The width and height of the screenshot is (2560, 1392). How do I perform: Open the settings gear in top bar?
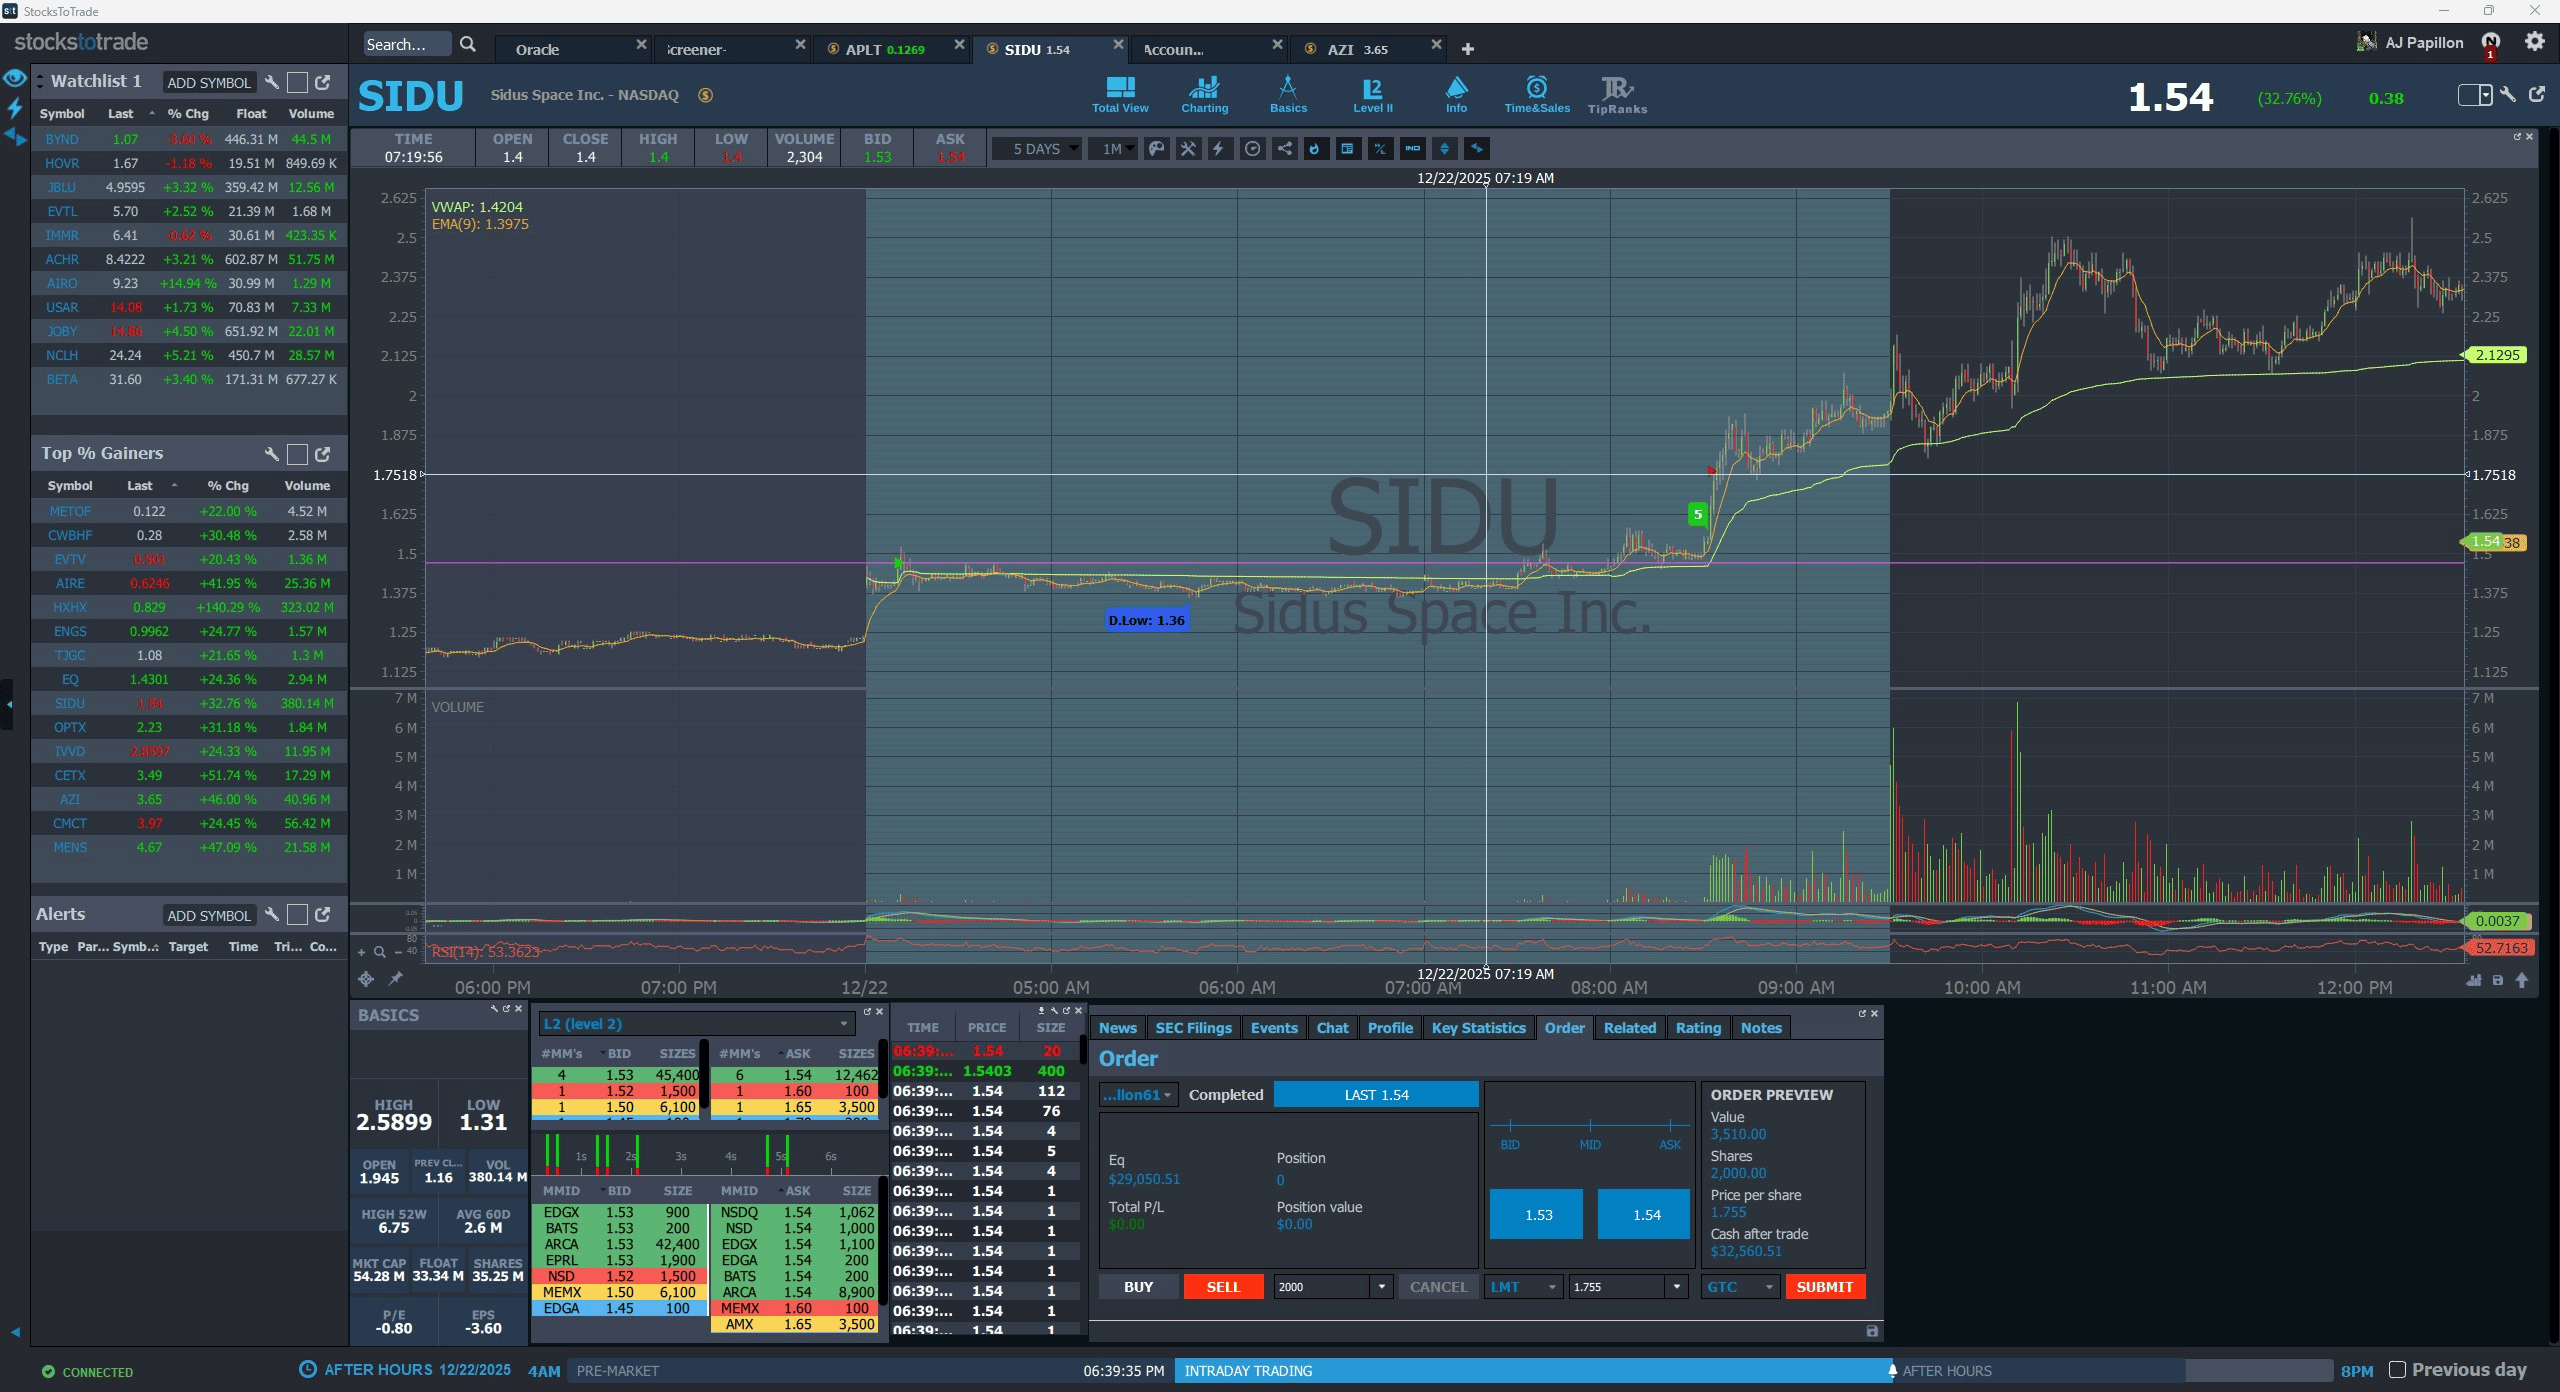click(2534, 42)
